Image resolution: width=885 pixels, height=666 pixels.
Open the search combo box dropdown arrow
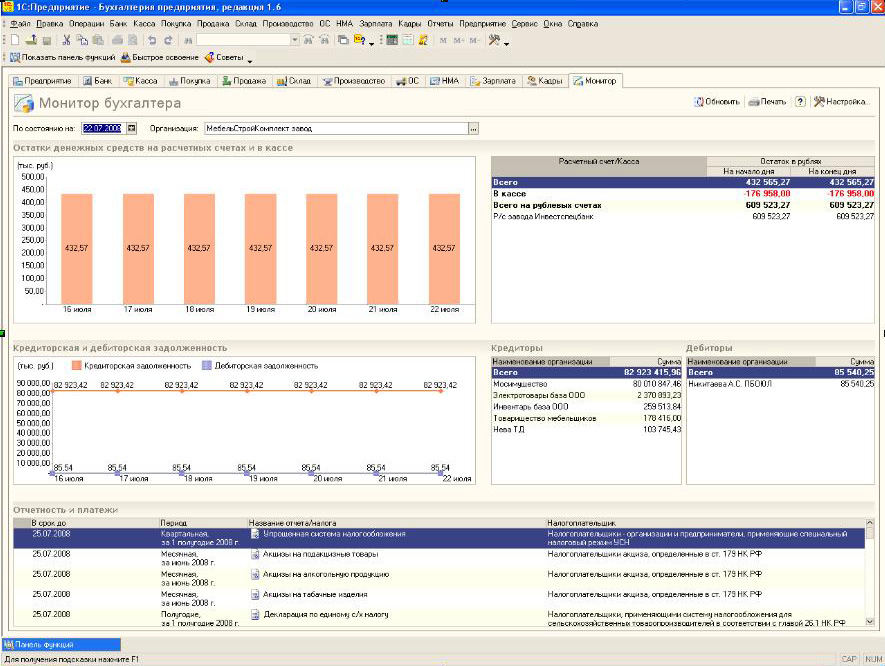coord(295,40)
